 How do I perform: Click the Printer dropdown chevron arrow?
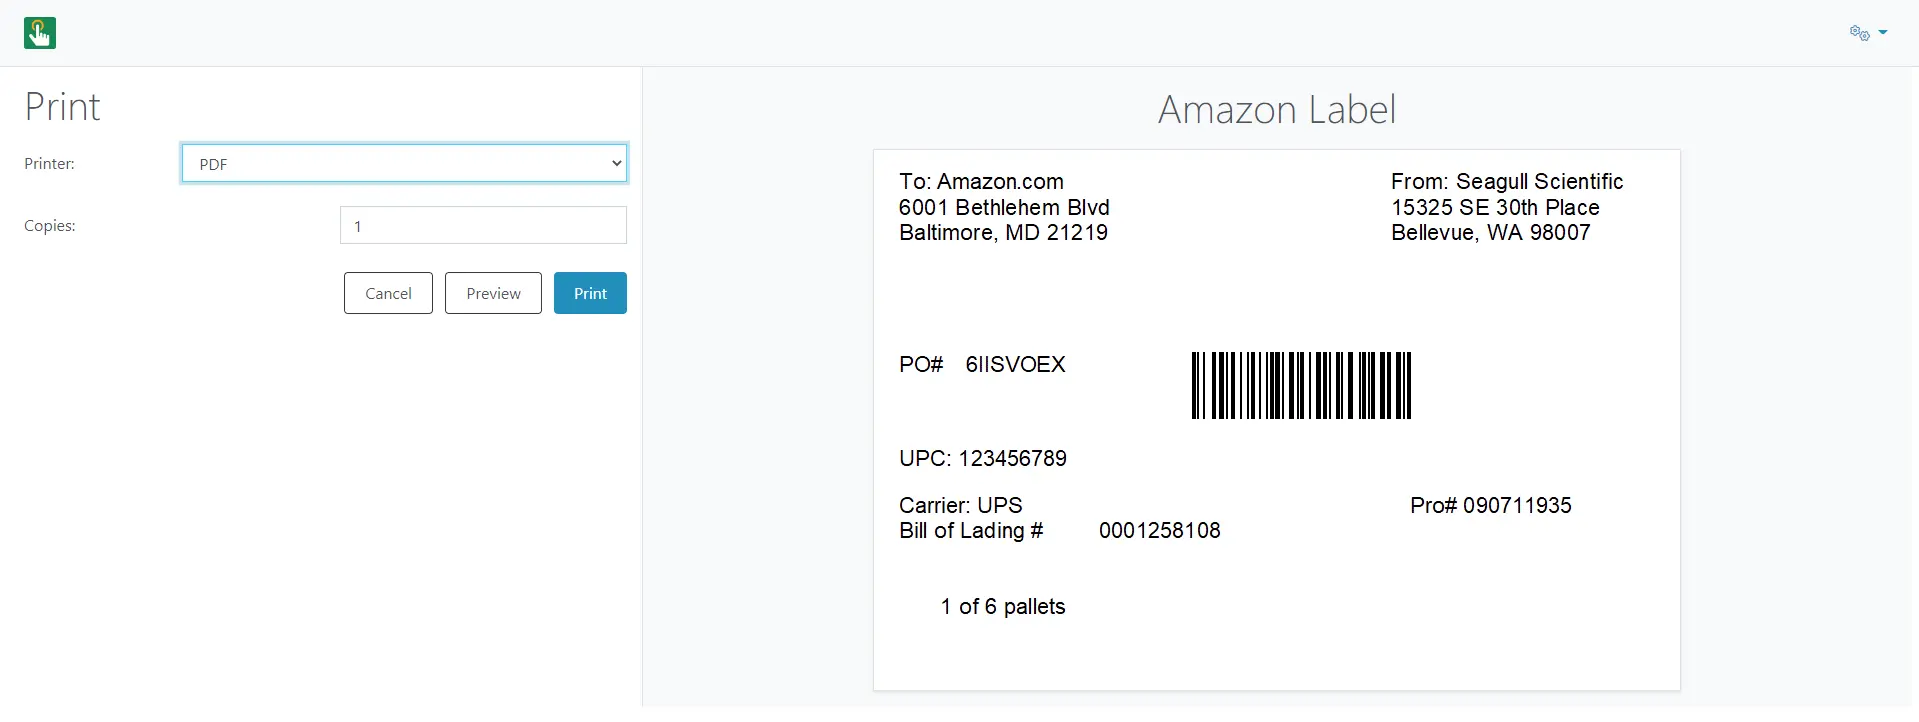tap(616, 163)
